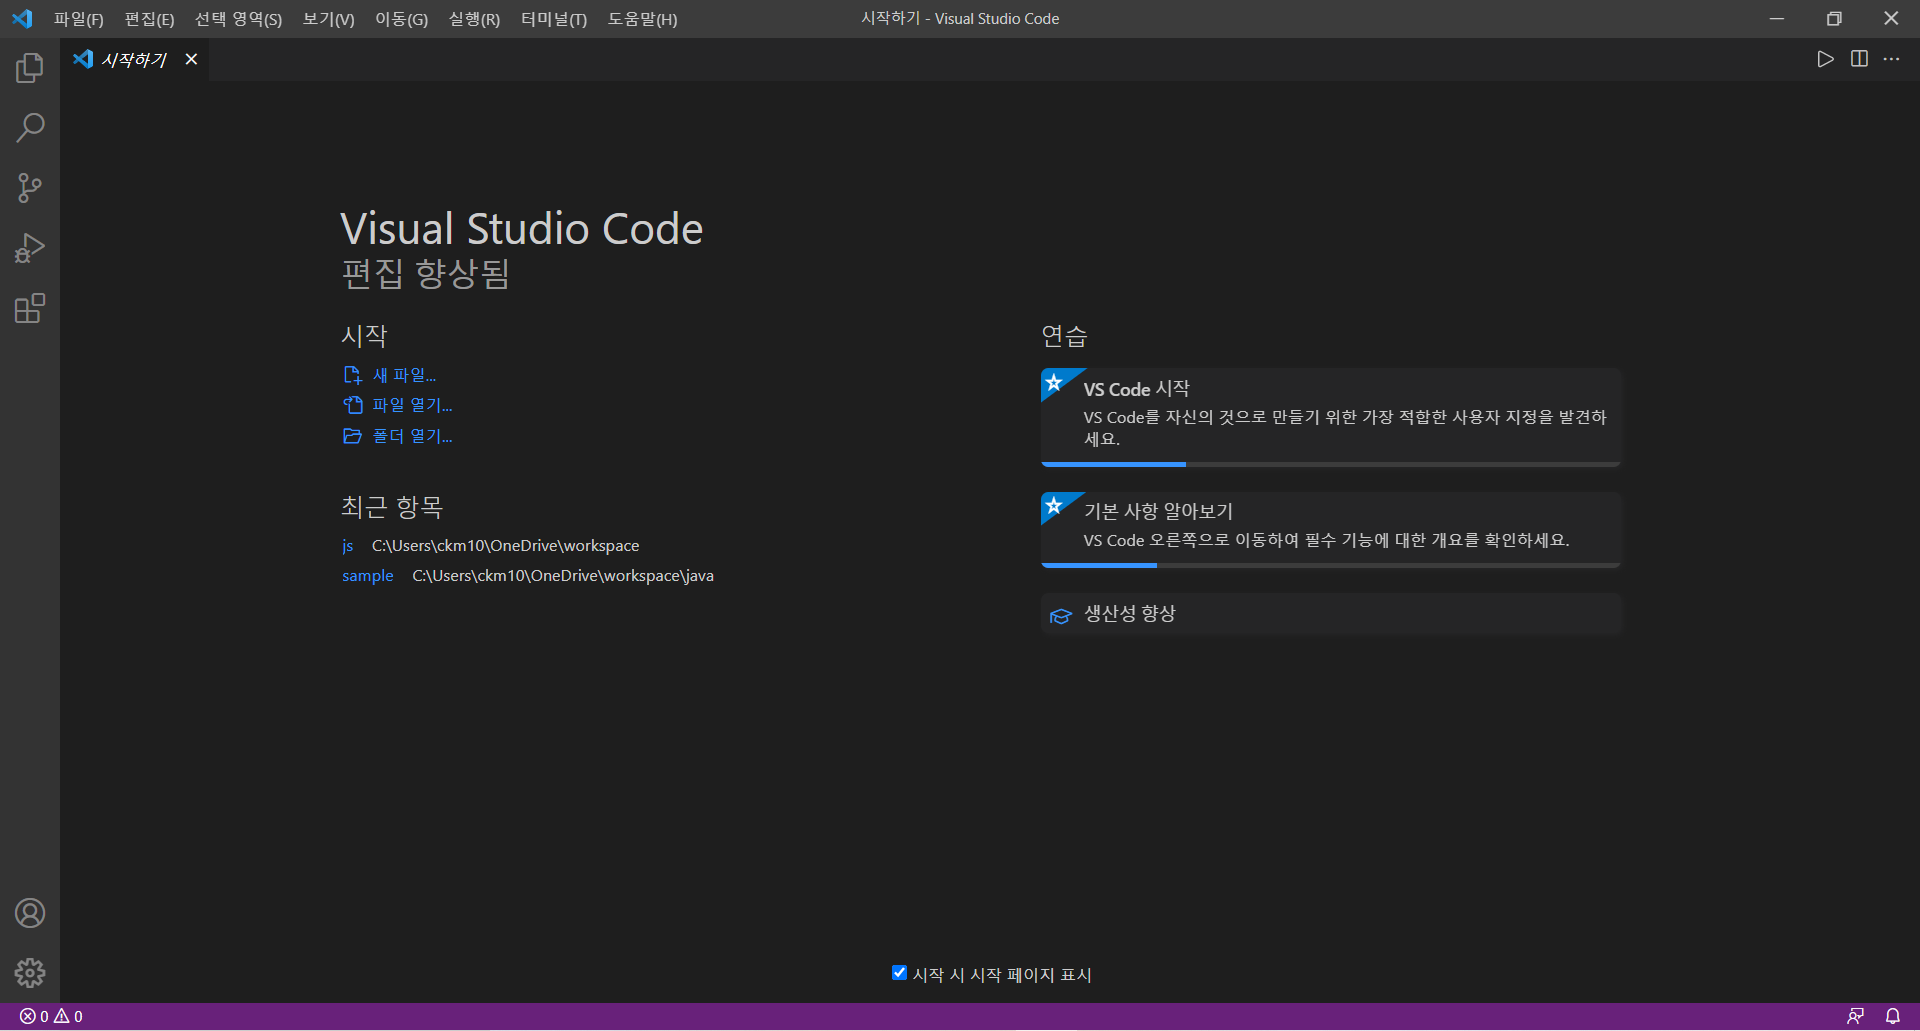
Task: Open the 보기(V) menu
Action: pyautogui.click(x=328, y=19)
